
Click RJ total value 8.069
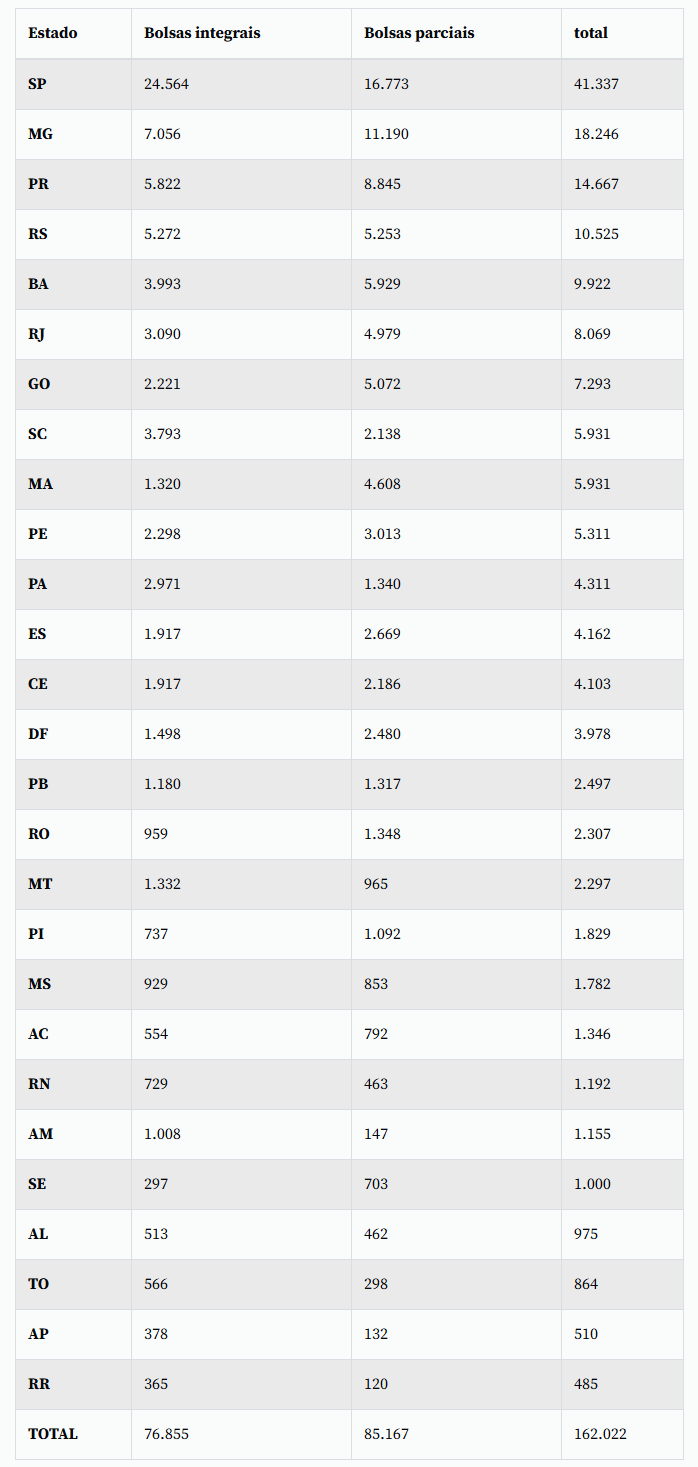(x=592, y=334)
